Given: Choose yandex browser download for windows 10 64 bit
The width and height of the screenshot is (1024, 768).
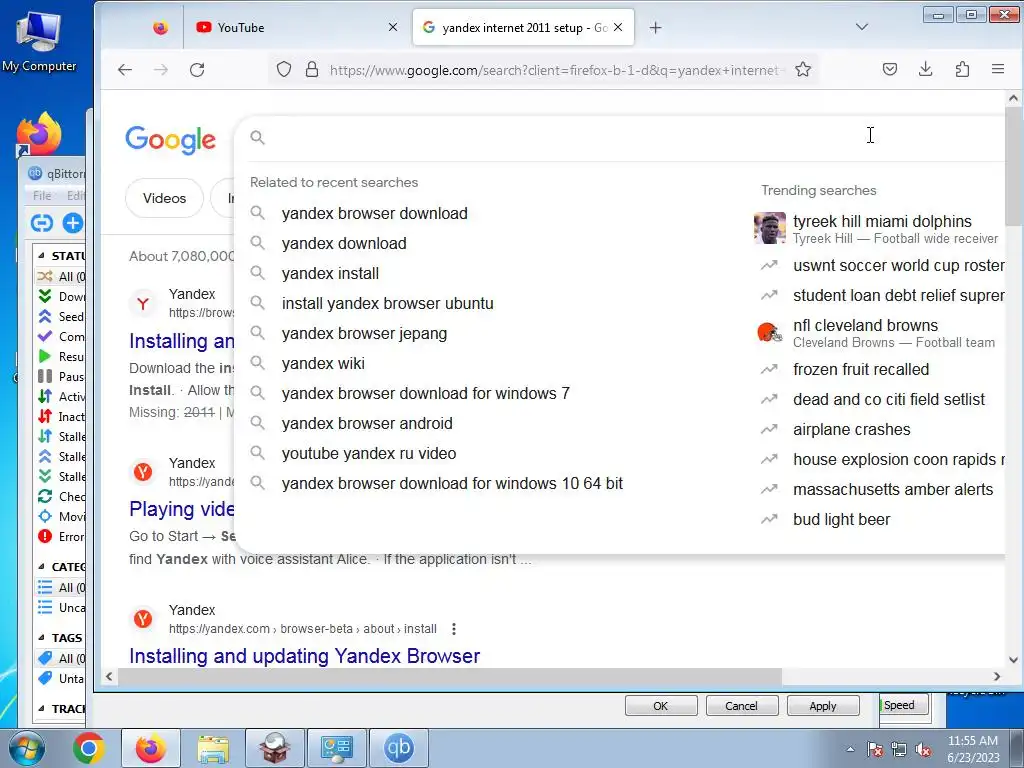Looking at the screenshot, I should 452,484.
